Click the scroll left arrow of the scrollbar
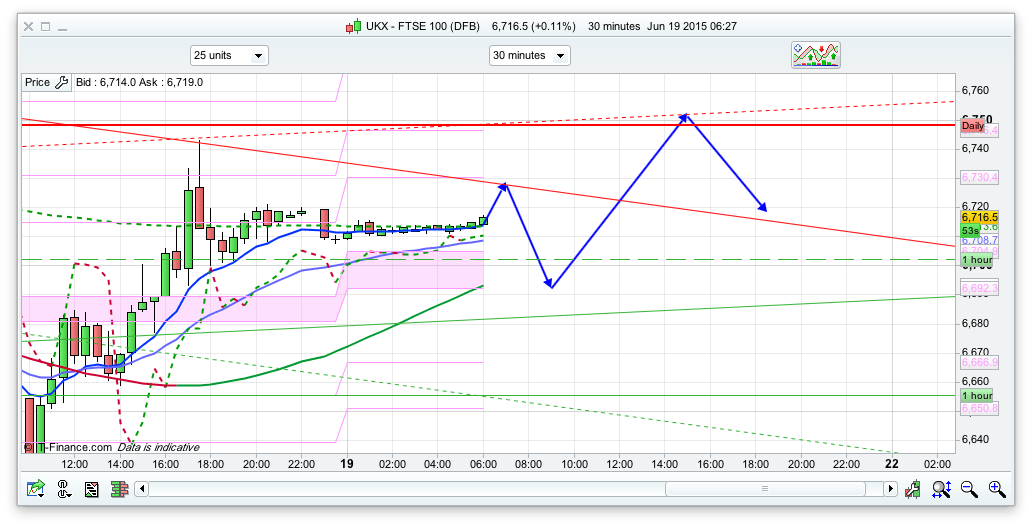The image size is (1032, 527). [x=142, y=489]
